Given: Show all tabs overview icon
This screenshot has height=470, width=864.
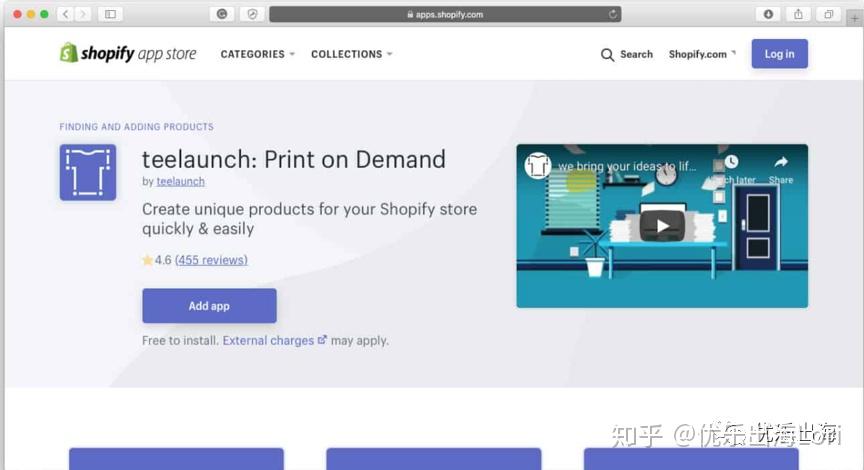Looking at the screenshot, I should (x=828, y=14).
